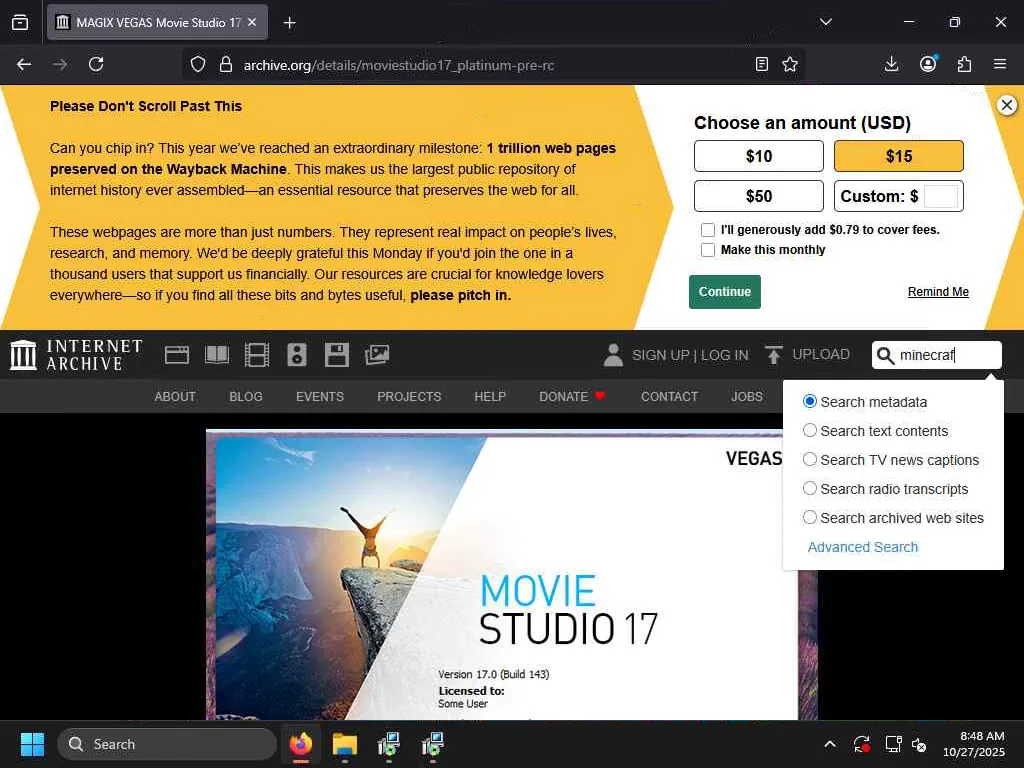Click the SIGN UP | LOG IN link

coord(690,355)
